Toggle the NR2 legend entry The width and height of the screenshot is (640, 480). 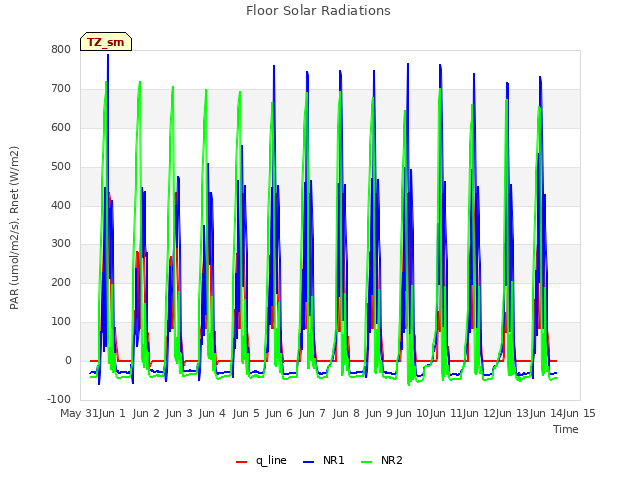point(382,460)
